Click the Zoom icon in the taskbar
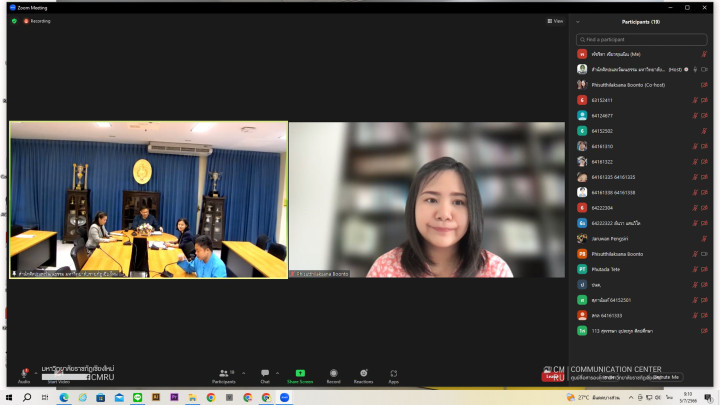720x405 pixels. (284, 397)
